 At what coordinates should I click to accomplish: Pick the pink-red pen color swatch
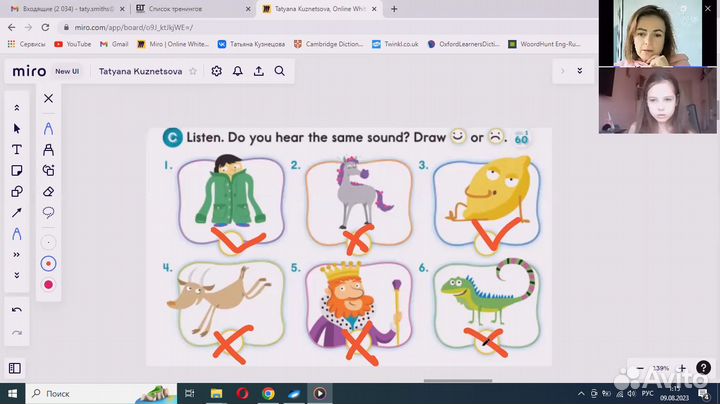coord(48,285)
